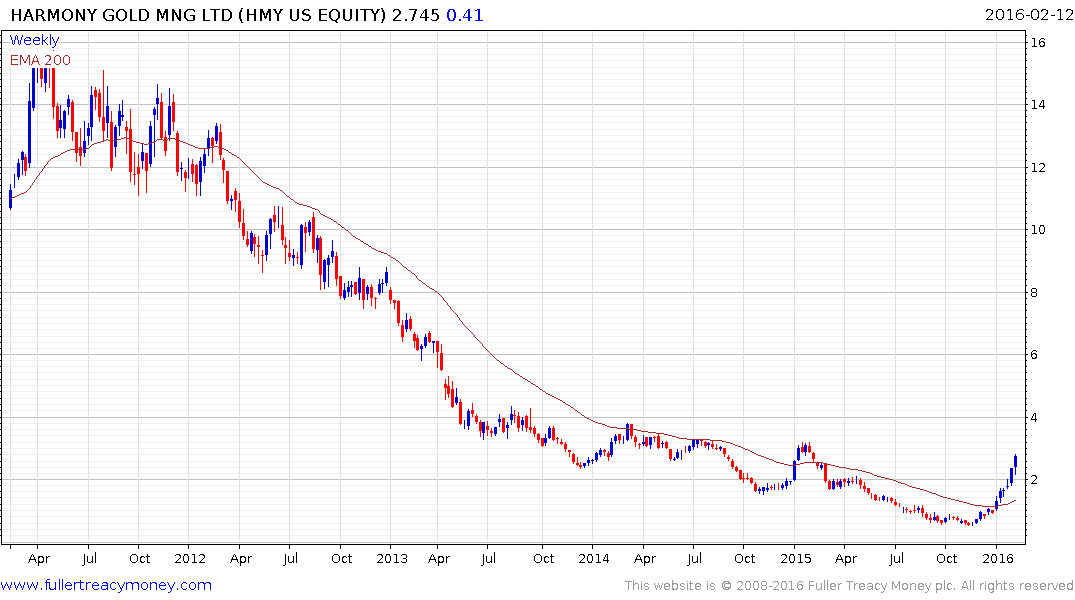Click the 2 price axis label
Viewport: 1075px width, 600px height.
click(1034, 480)
